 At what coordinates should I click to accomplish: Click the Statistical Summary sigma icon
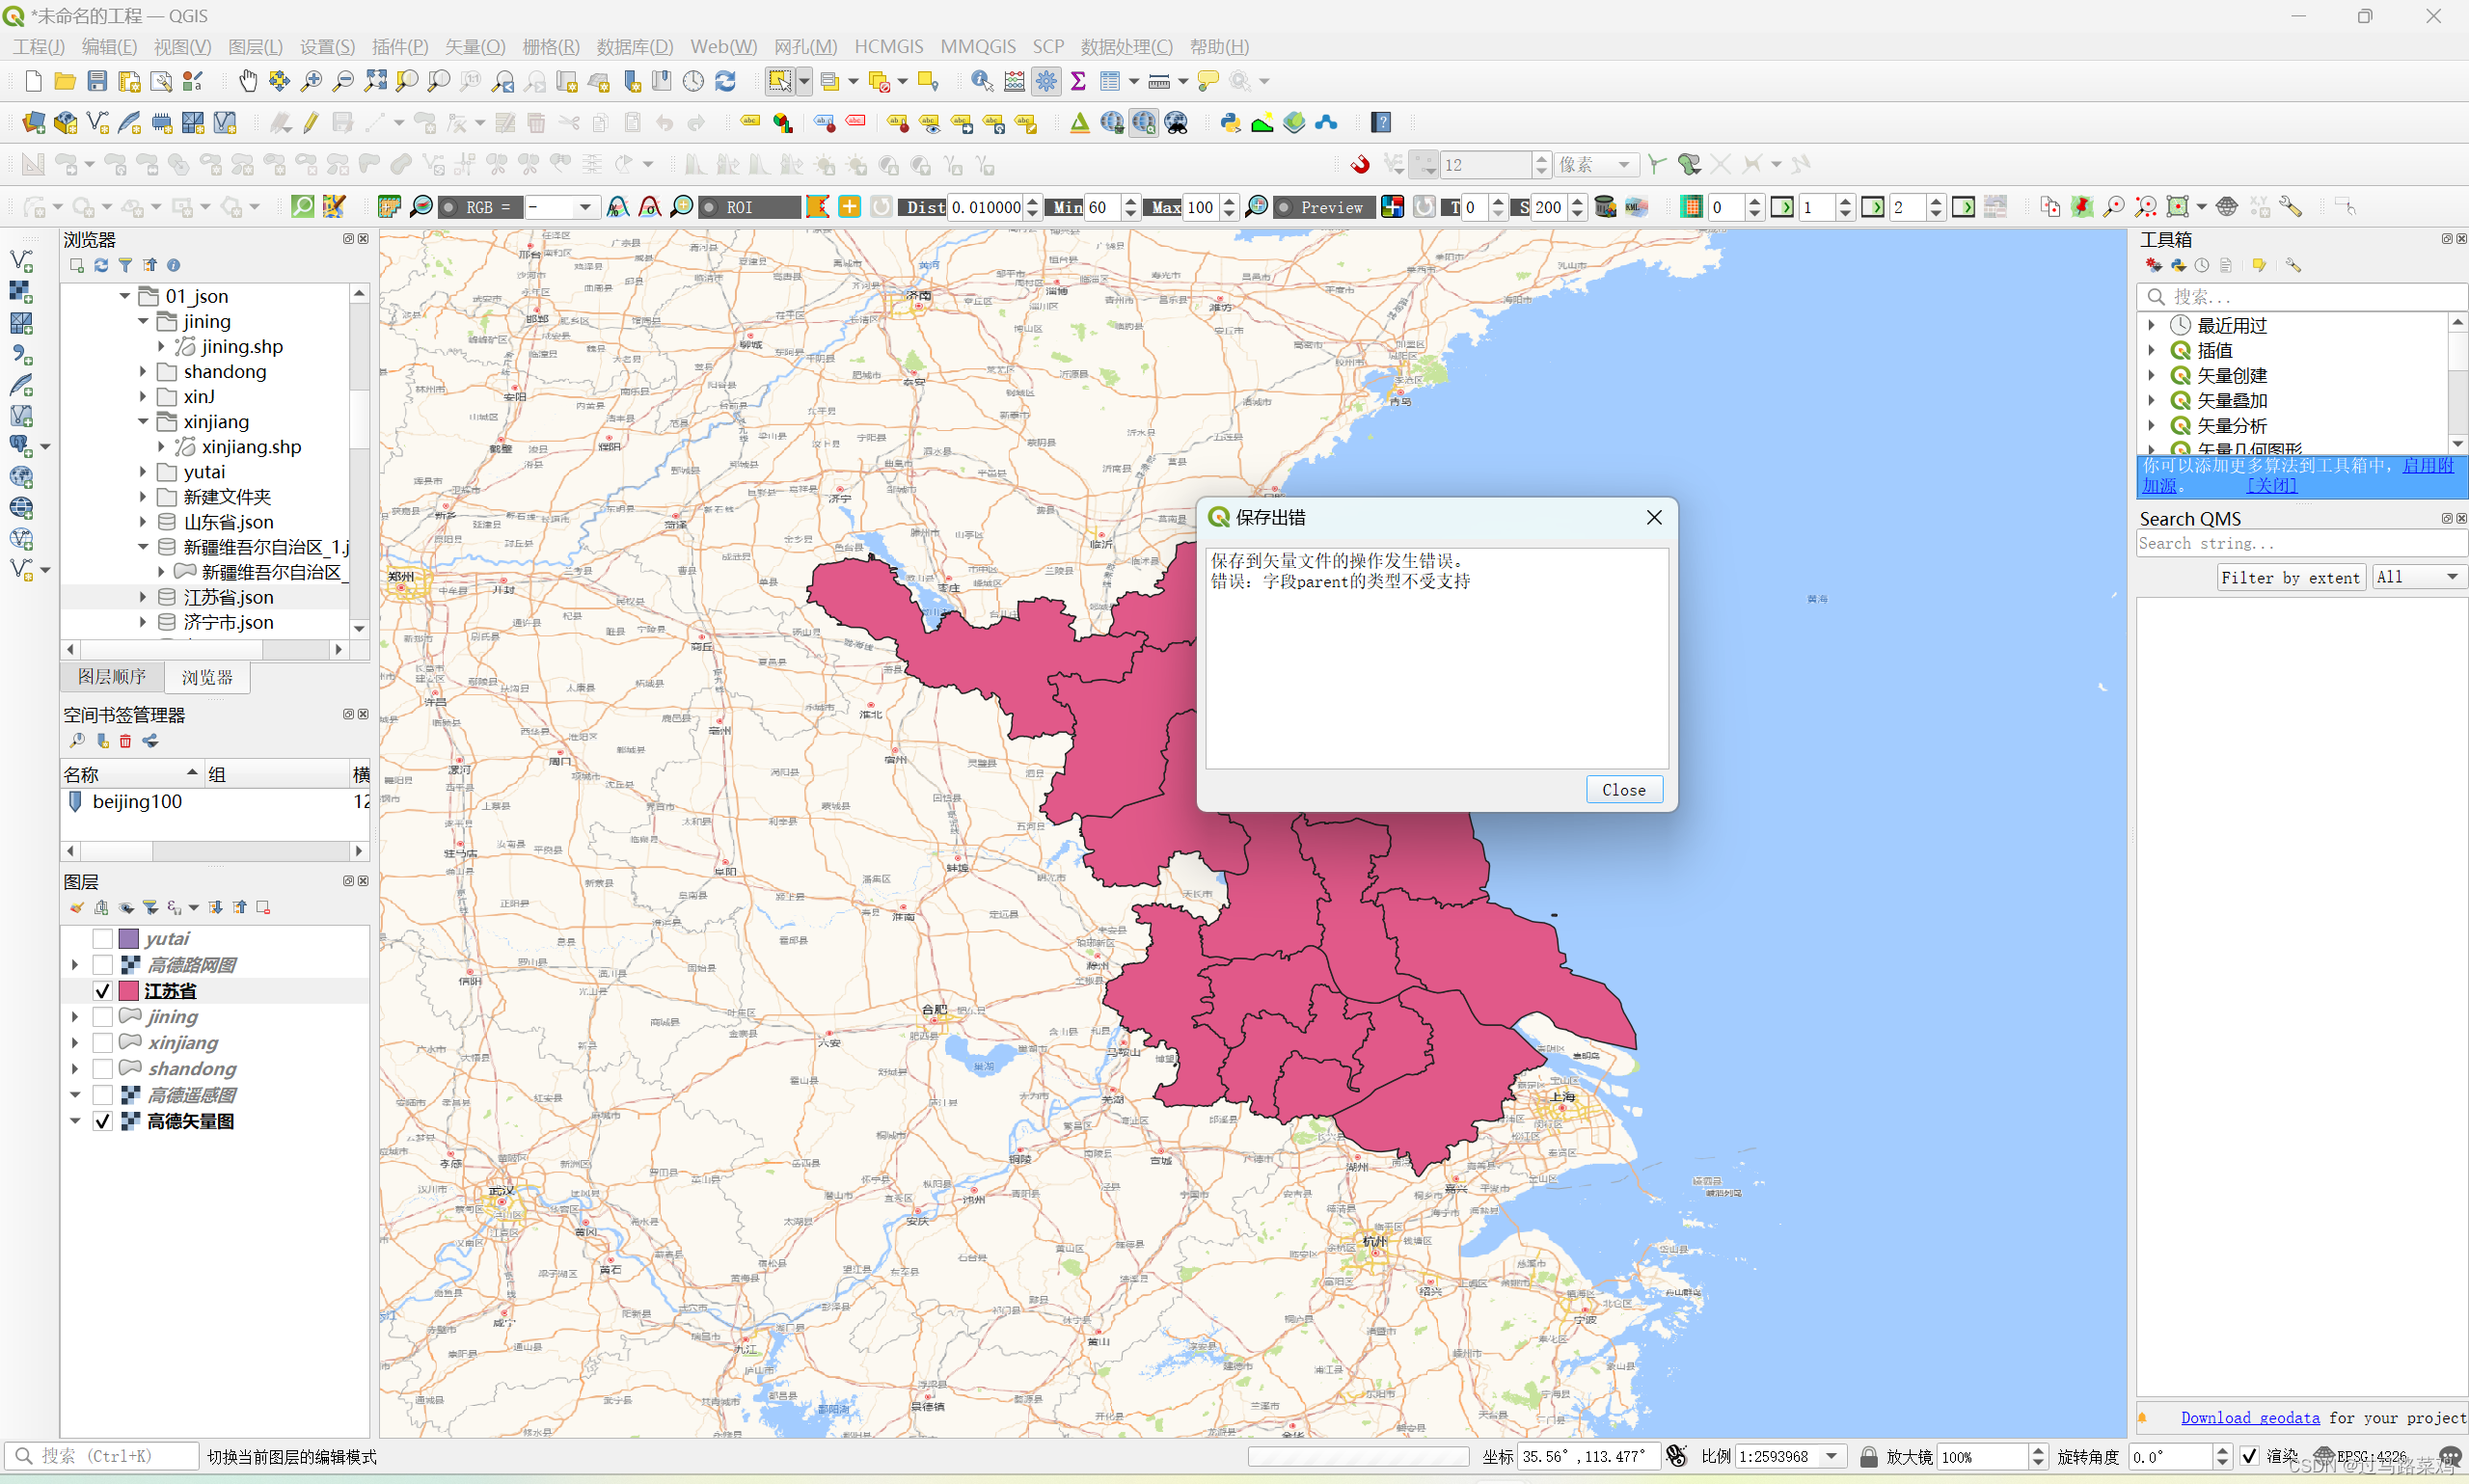click(x=1078, y=81)
